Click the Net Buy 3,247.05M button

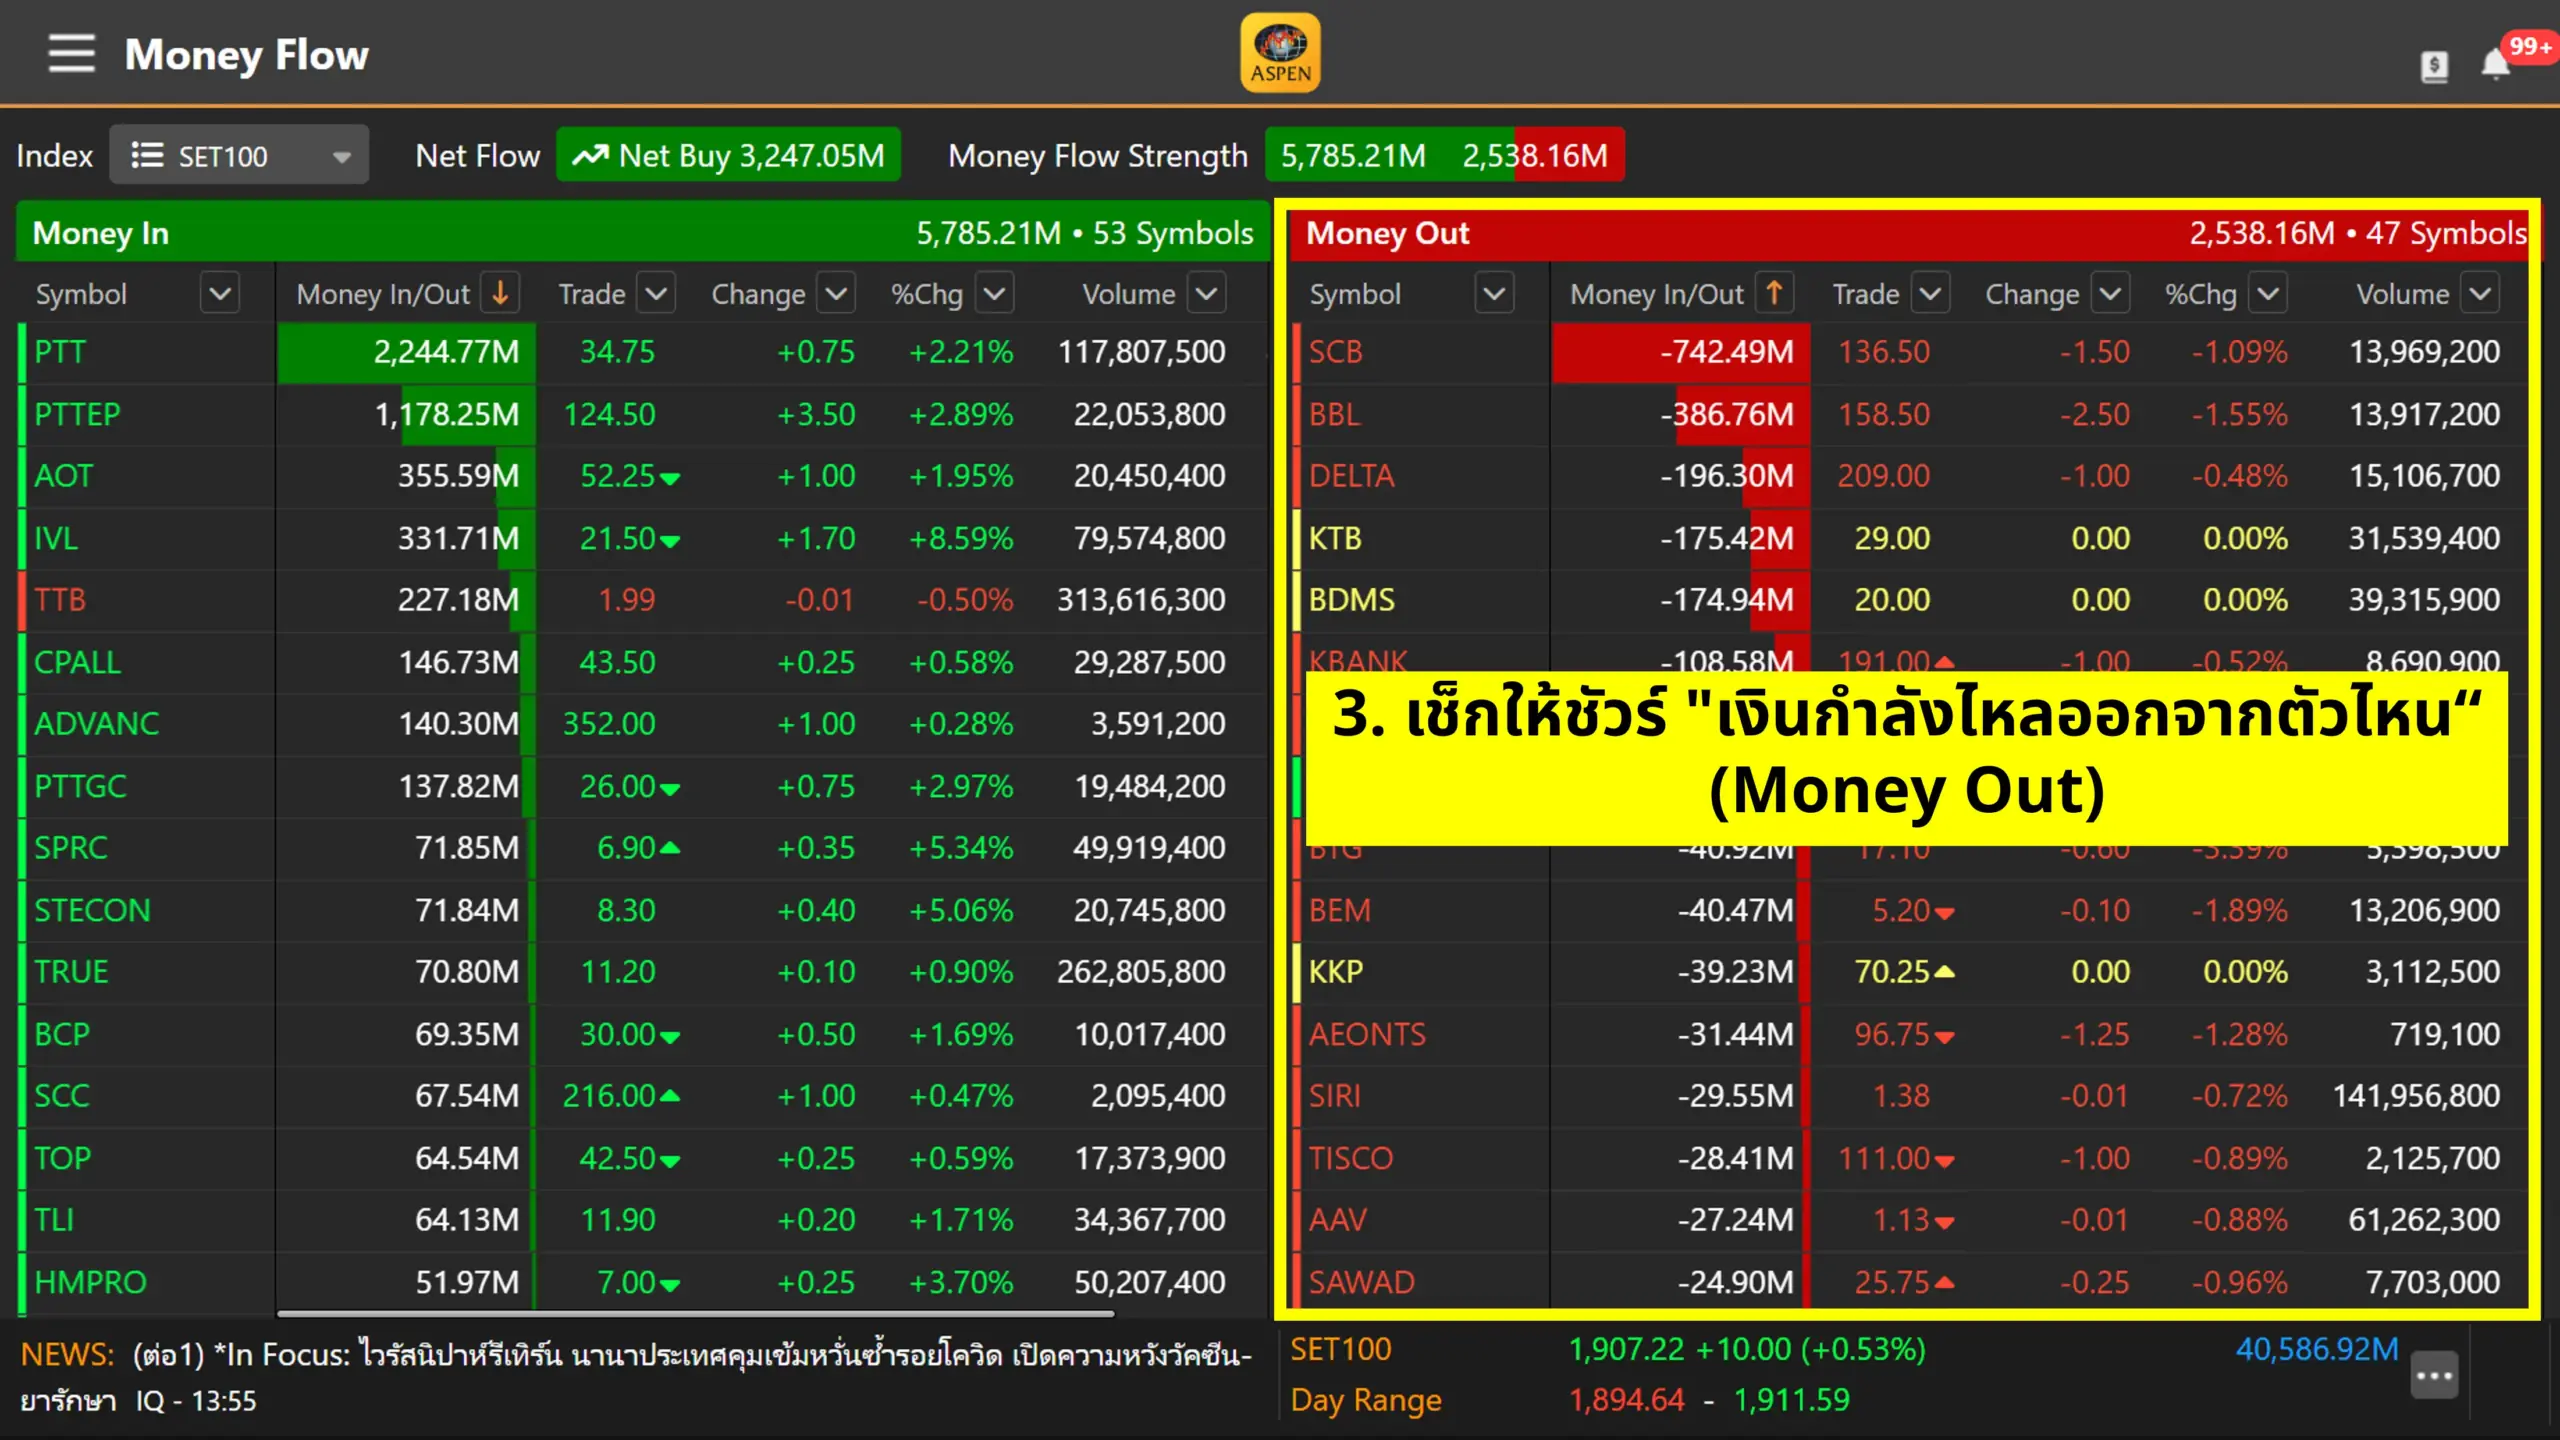tap(728, 156)
